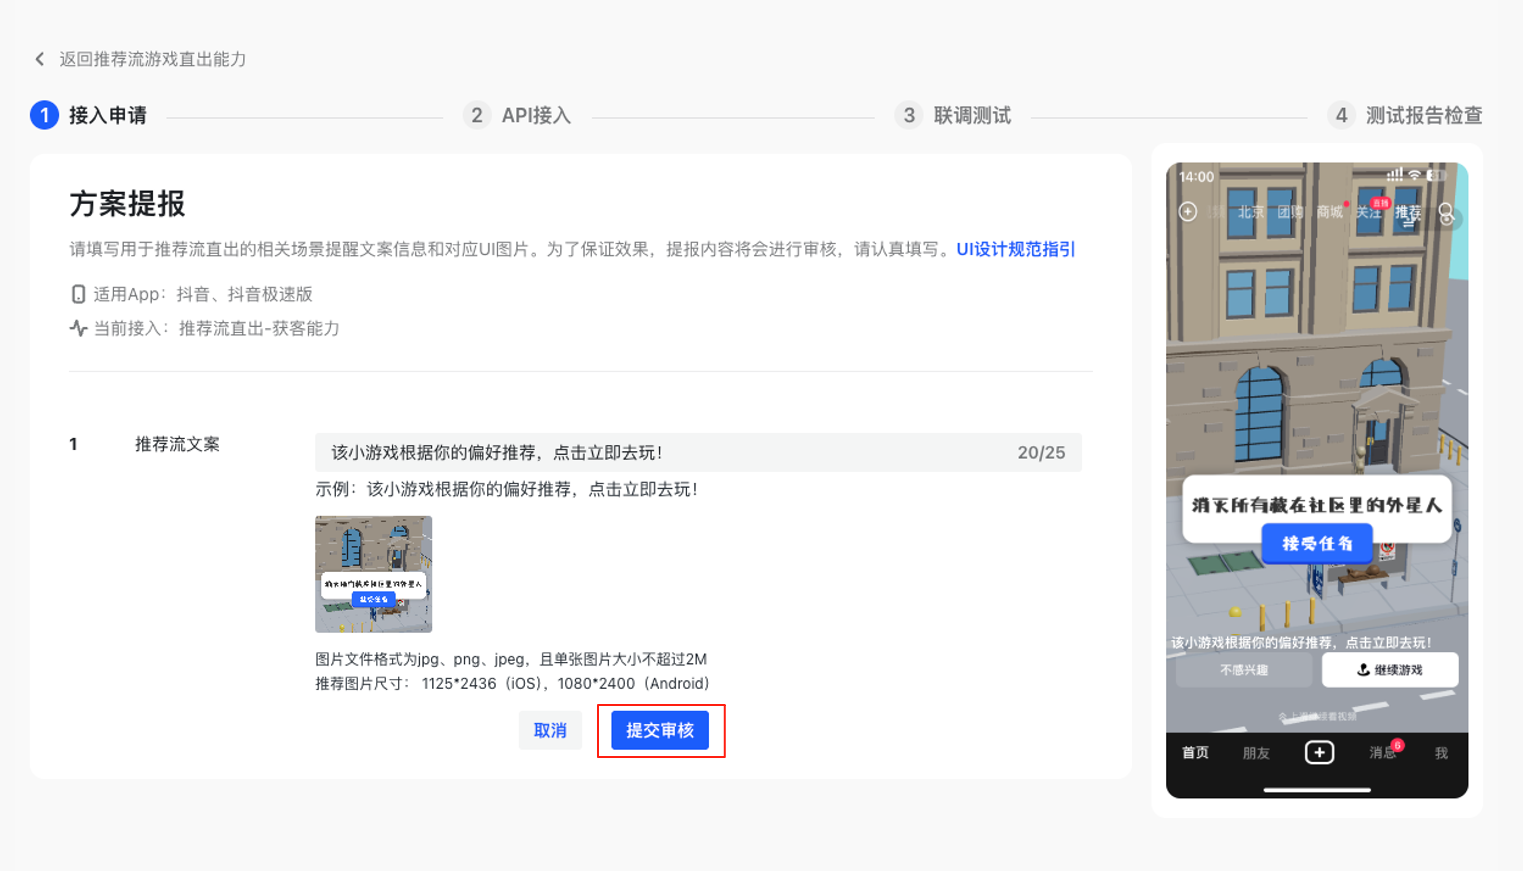Image resolution: width=1523 pixels, height=871 pixels.
Task: Go to 测试报告检查 step
Action: point(1424,115)
